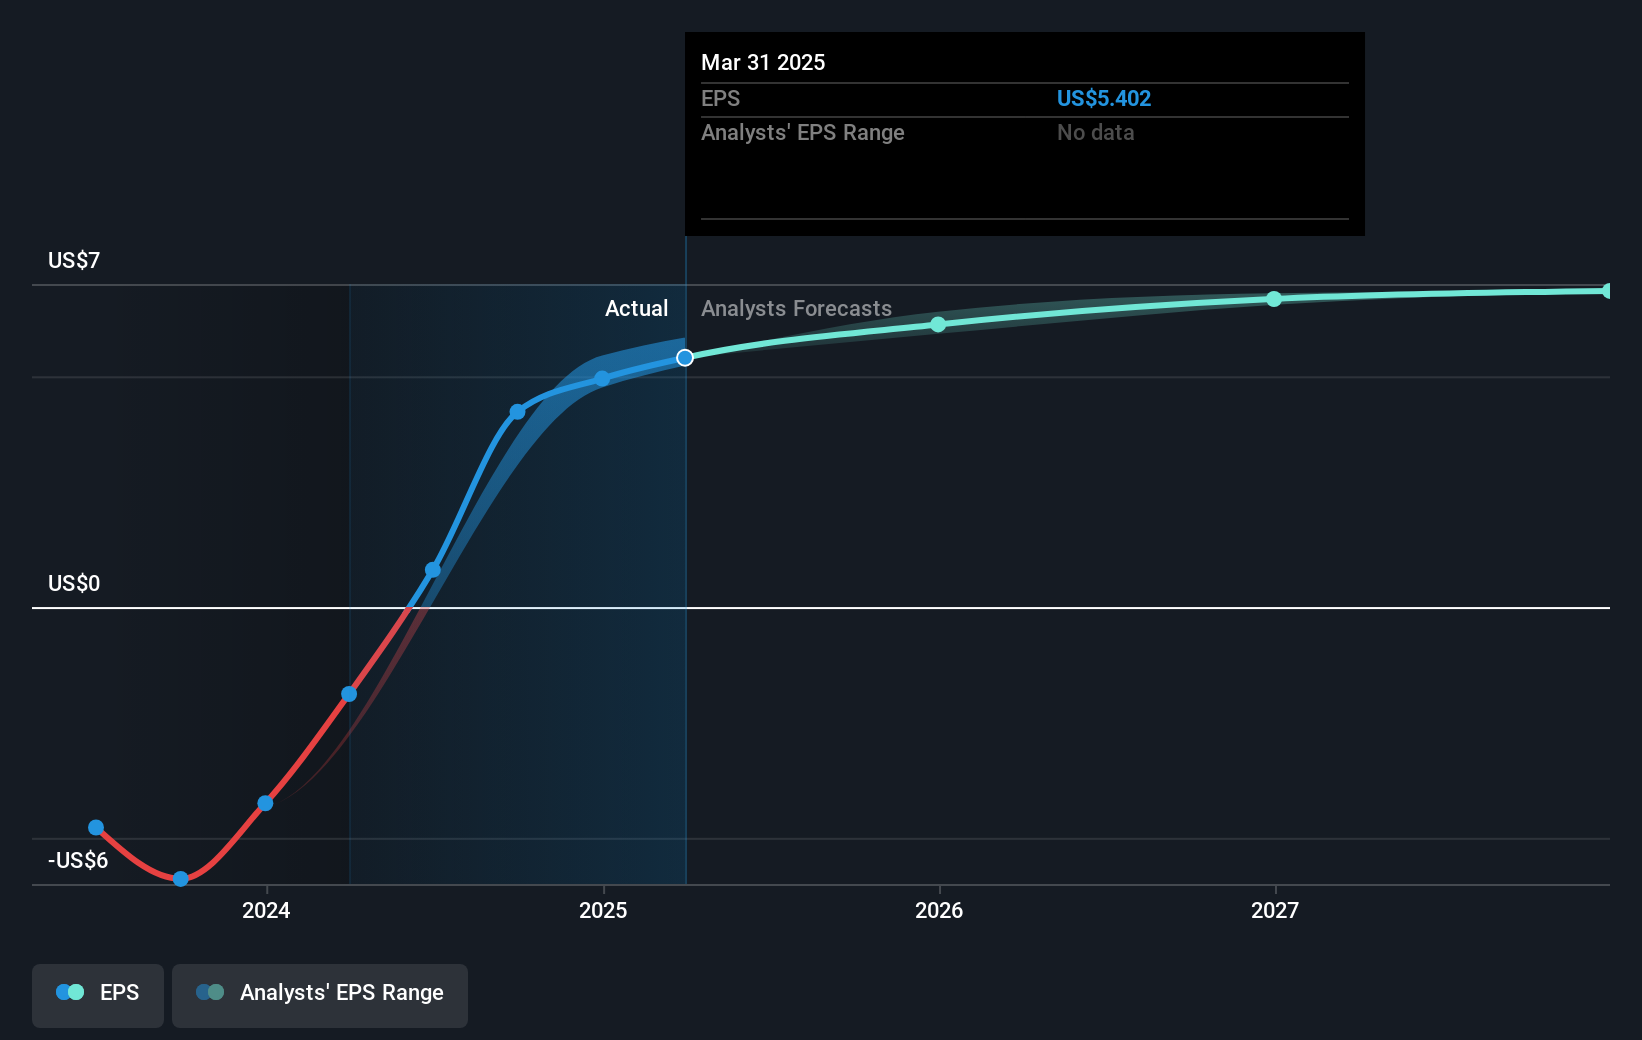Click the last forecast point at far right

click(1608, 291)
